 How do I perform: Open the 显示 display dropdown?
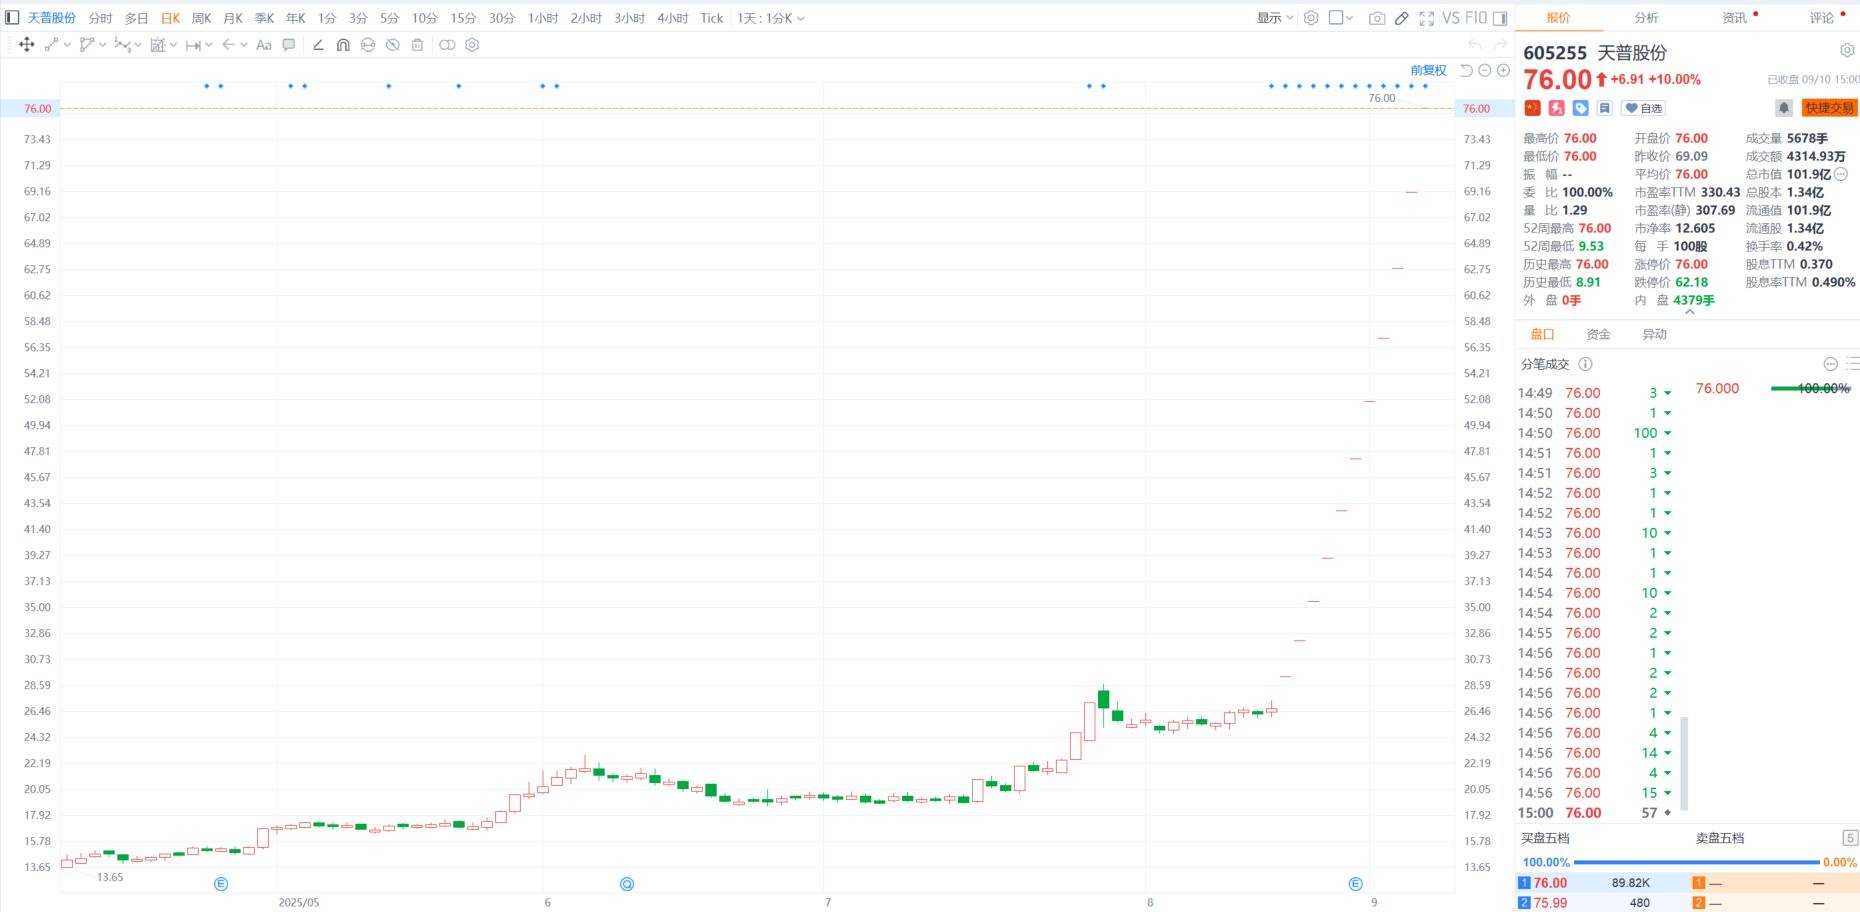point(1275,18)
